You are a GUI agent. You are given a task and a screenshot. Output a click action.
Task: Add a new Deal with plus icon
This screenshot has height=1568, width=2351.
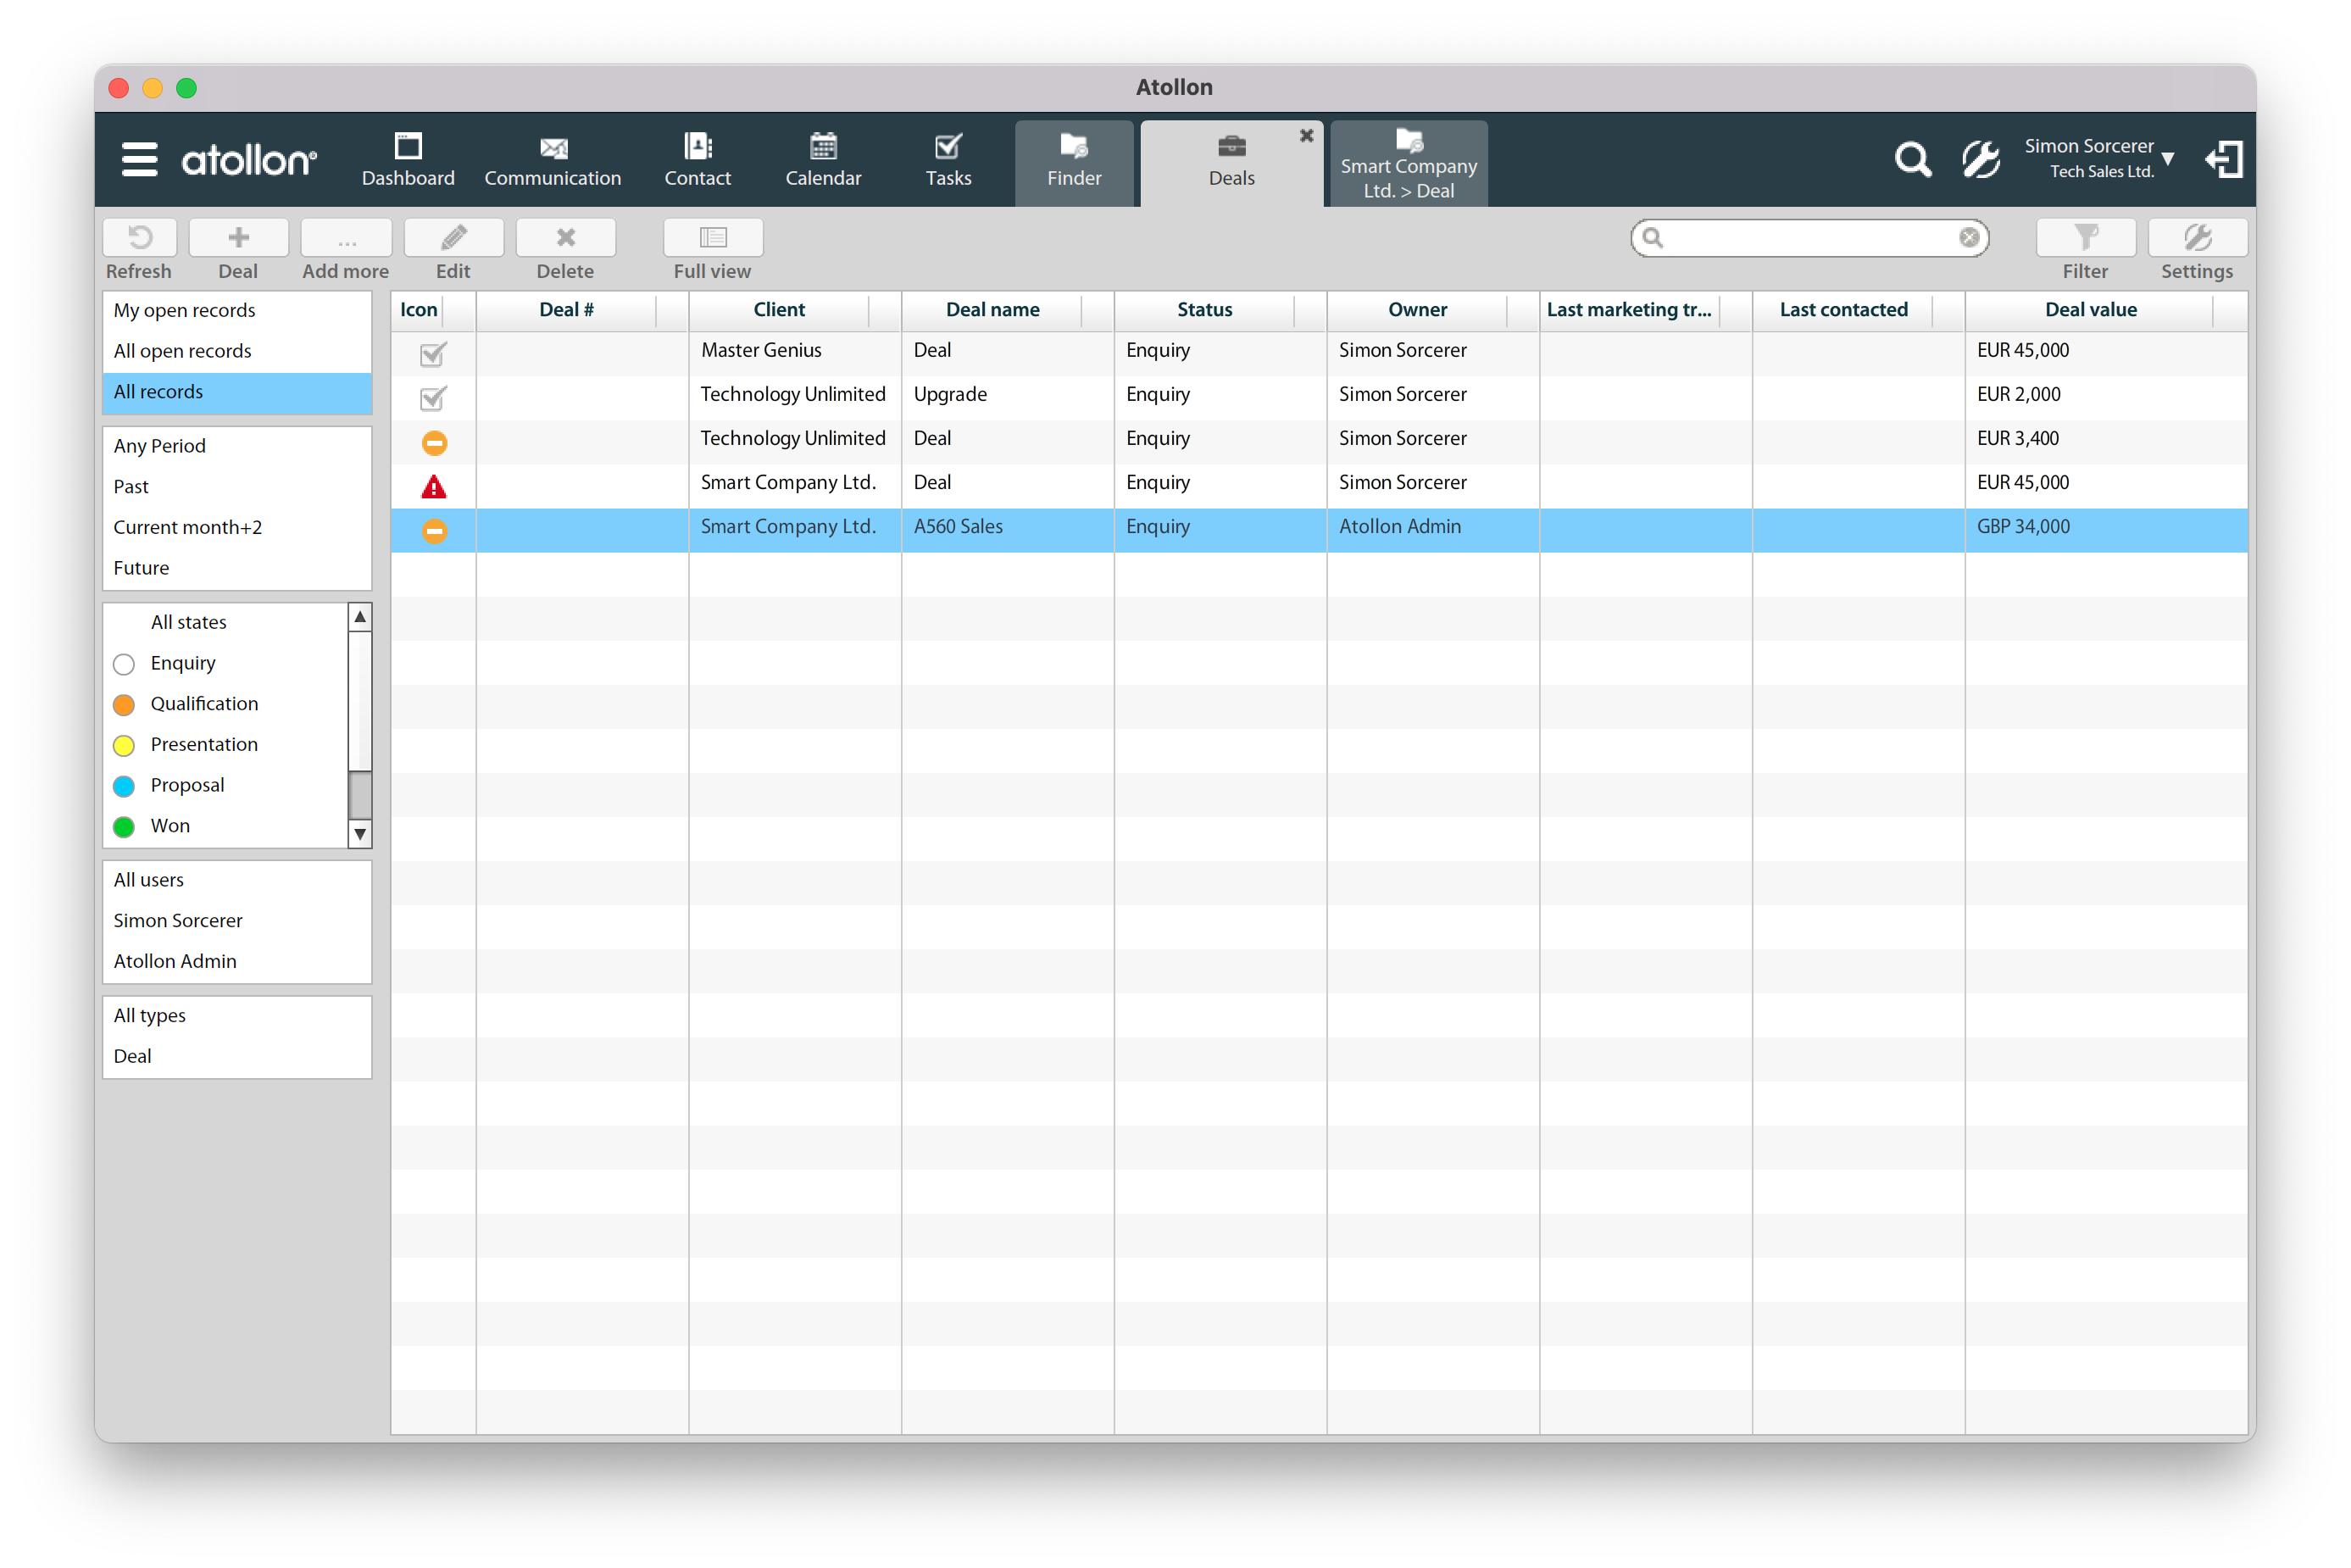[x=238, y=238]
